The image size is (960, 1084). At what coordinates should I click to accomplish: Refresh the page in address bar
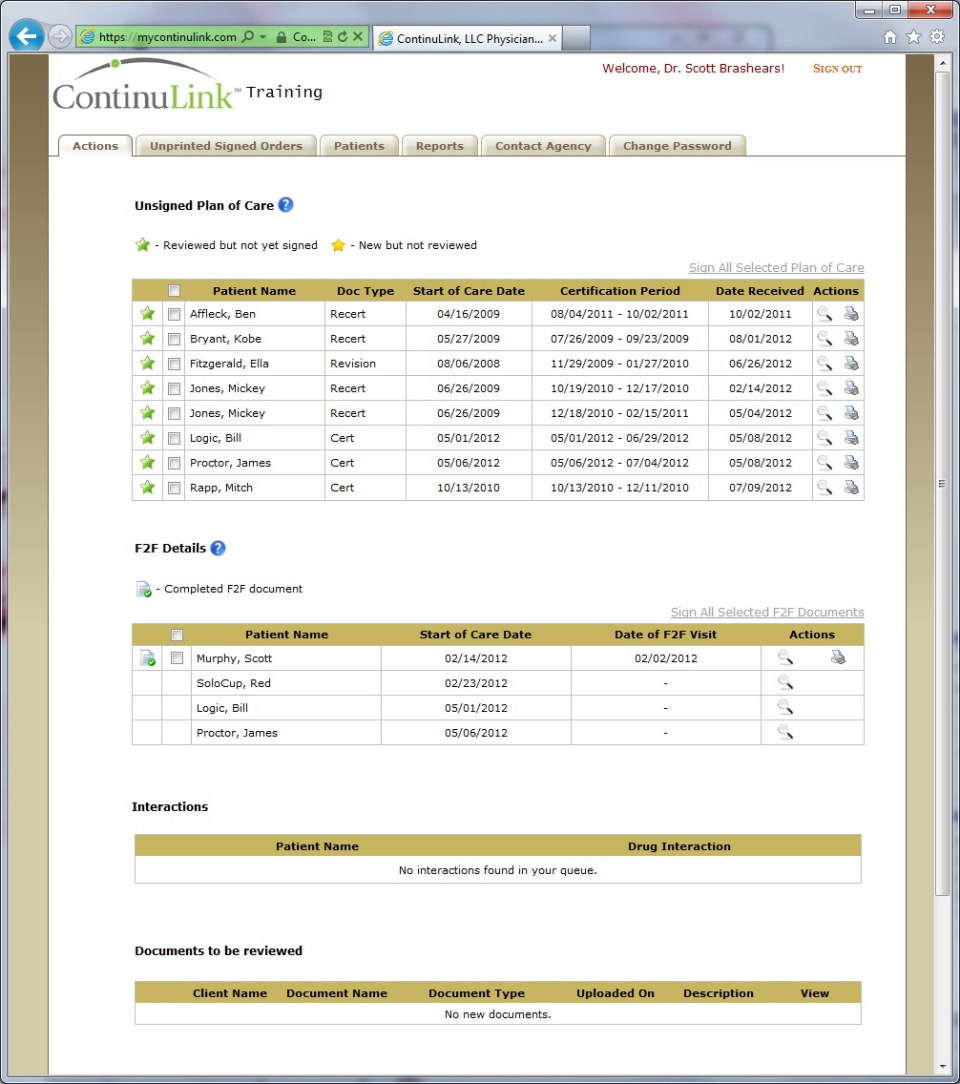(x=342, y=37)
